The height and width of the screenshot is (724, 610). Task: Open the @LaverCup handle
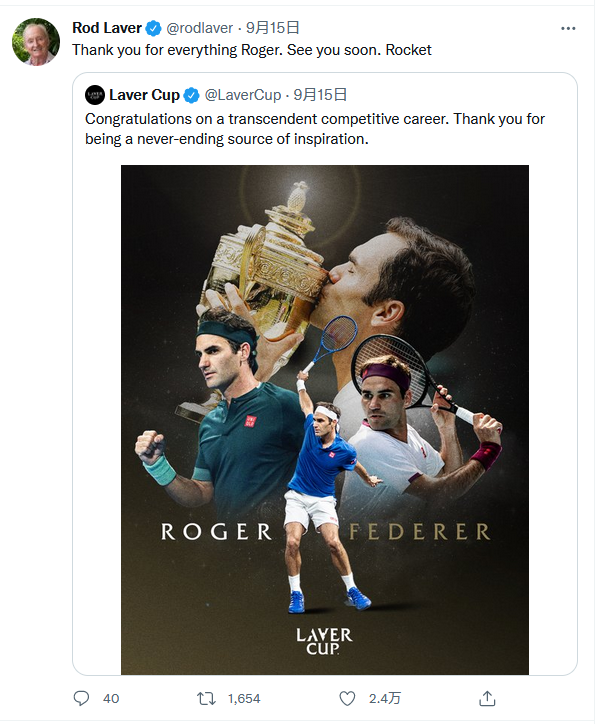pos(243,95)
